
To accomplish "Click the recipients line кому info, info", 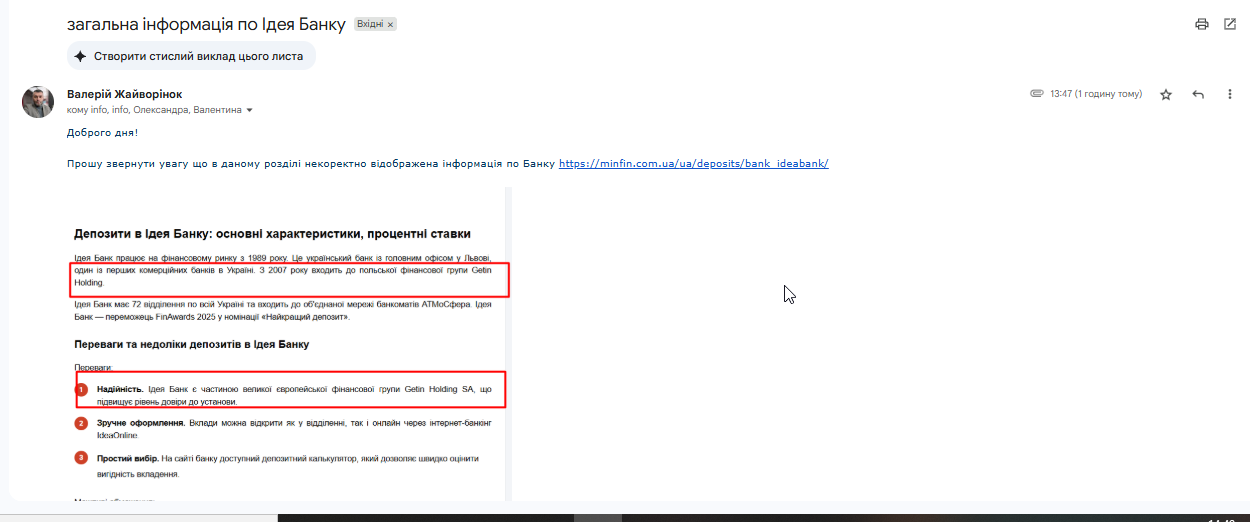I will point(154,110).
